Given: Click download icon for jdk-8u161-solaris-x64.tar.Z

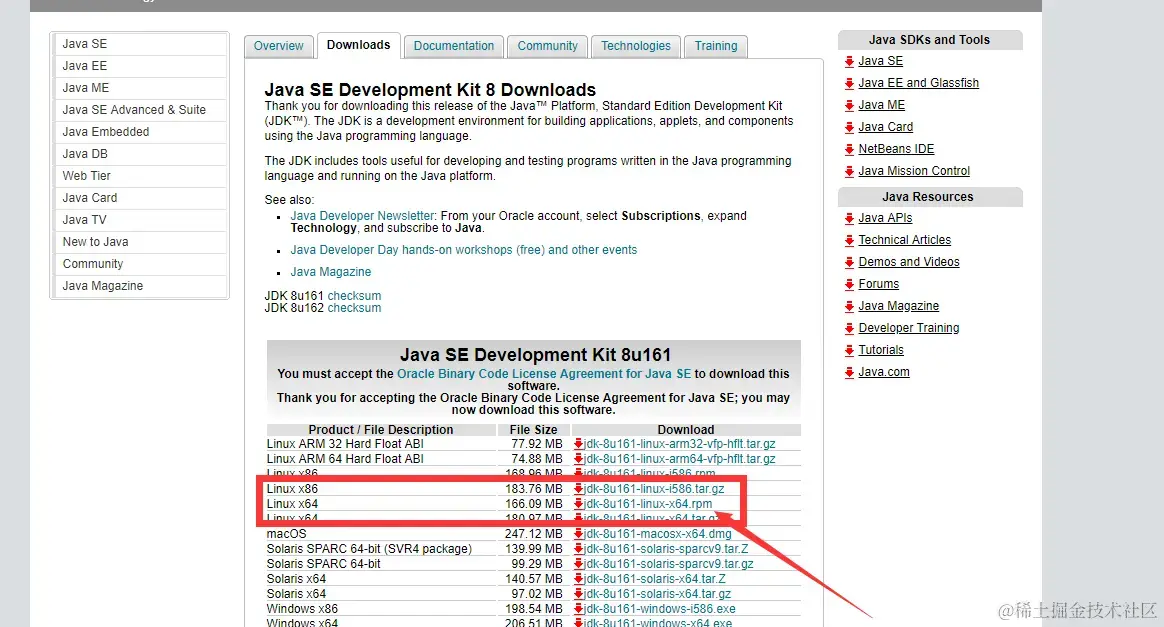Looking at the screenshot, I should click(x=578, y=579).
